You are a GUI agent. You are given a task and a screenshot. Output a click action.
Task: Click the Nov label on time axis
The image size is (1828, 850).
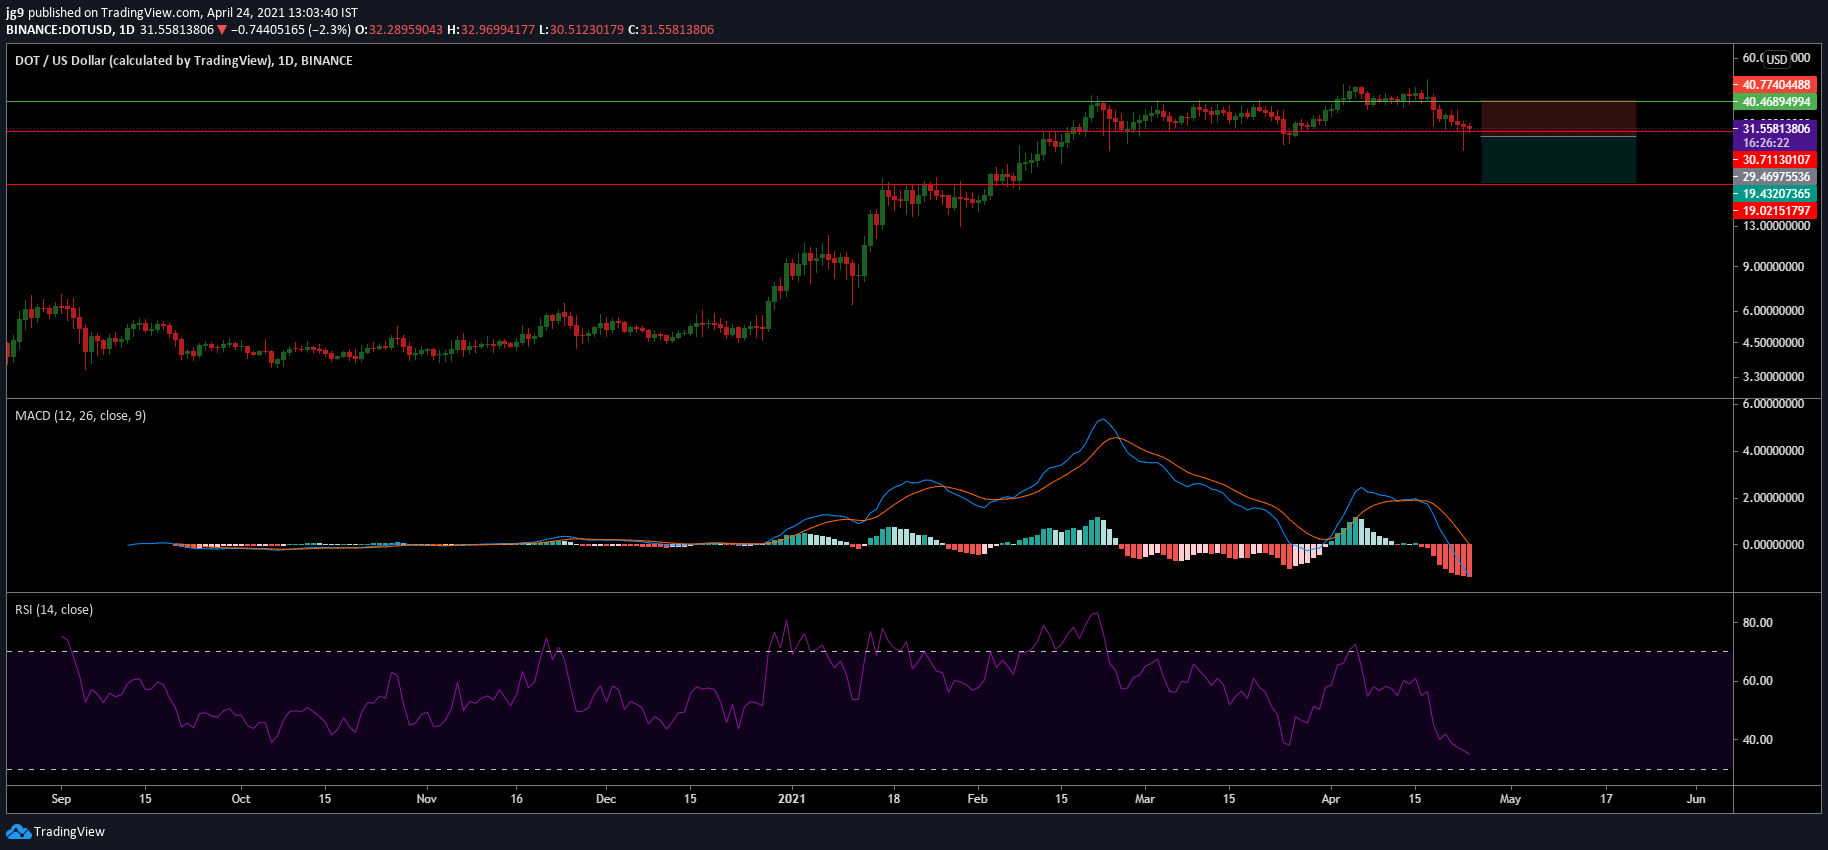[427, 799]
